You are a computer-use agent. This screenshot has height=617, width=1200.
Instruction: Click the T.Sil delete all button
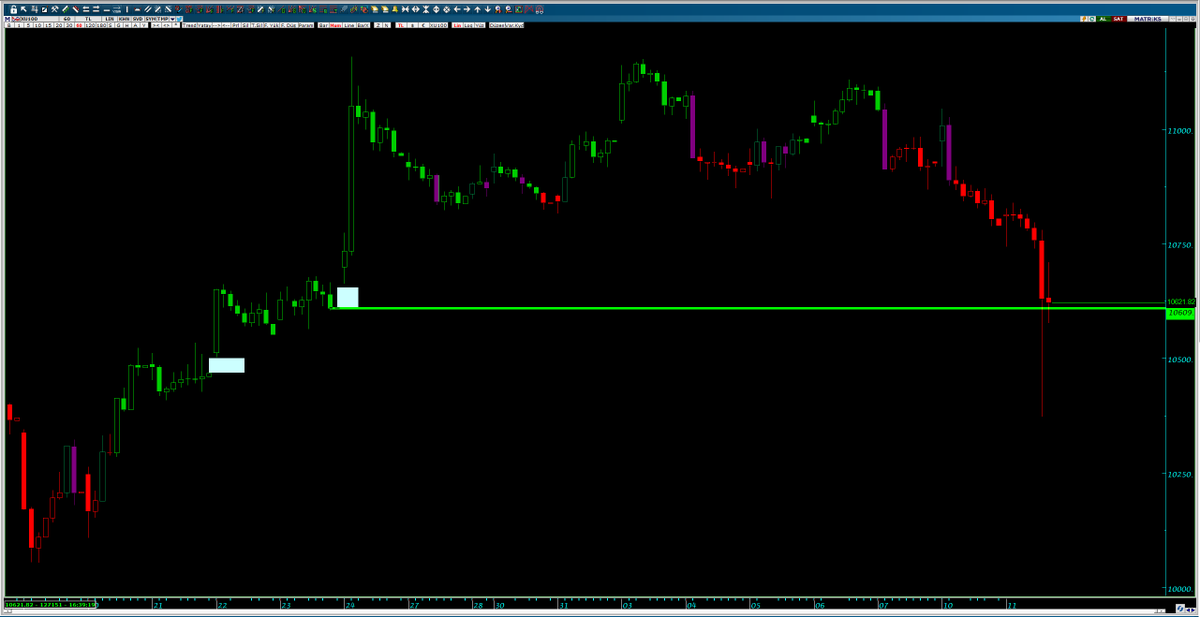tap(257, 25)
